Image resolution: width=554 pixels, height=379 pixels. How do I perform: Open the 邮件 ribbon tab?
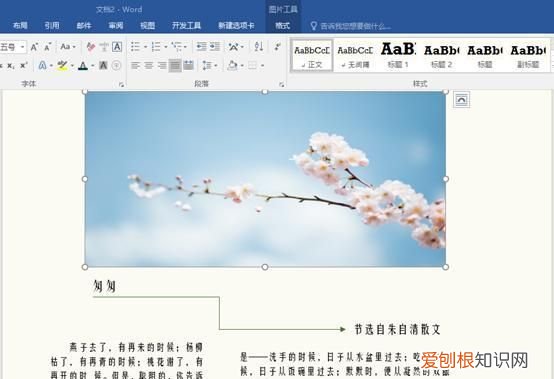click(84, 25)
